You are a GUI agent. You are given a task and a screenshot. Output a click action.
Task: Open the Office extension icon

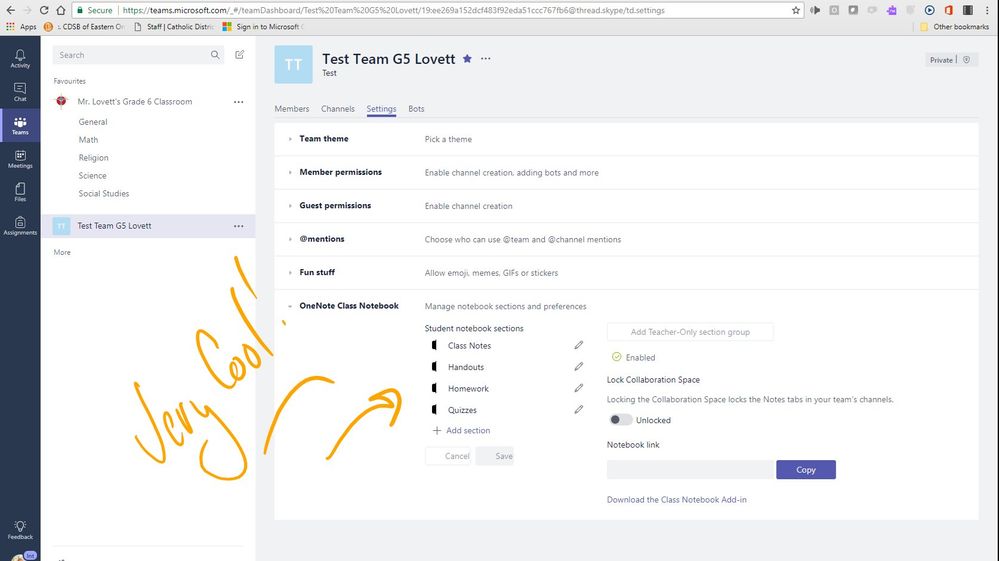point(949,10)
